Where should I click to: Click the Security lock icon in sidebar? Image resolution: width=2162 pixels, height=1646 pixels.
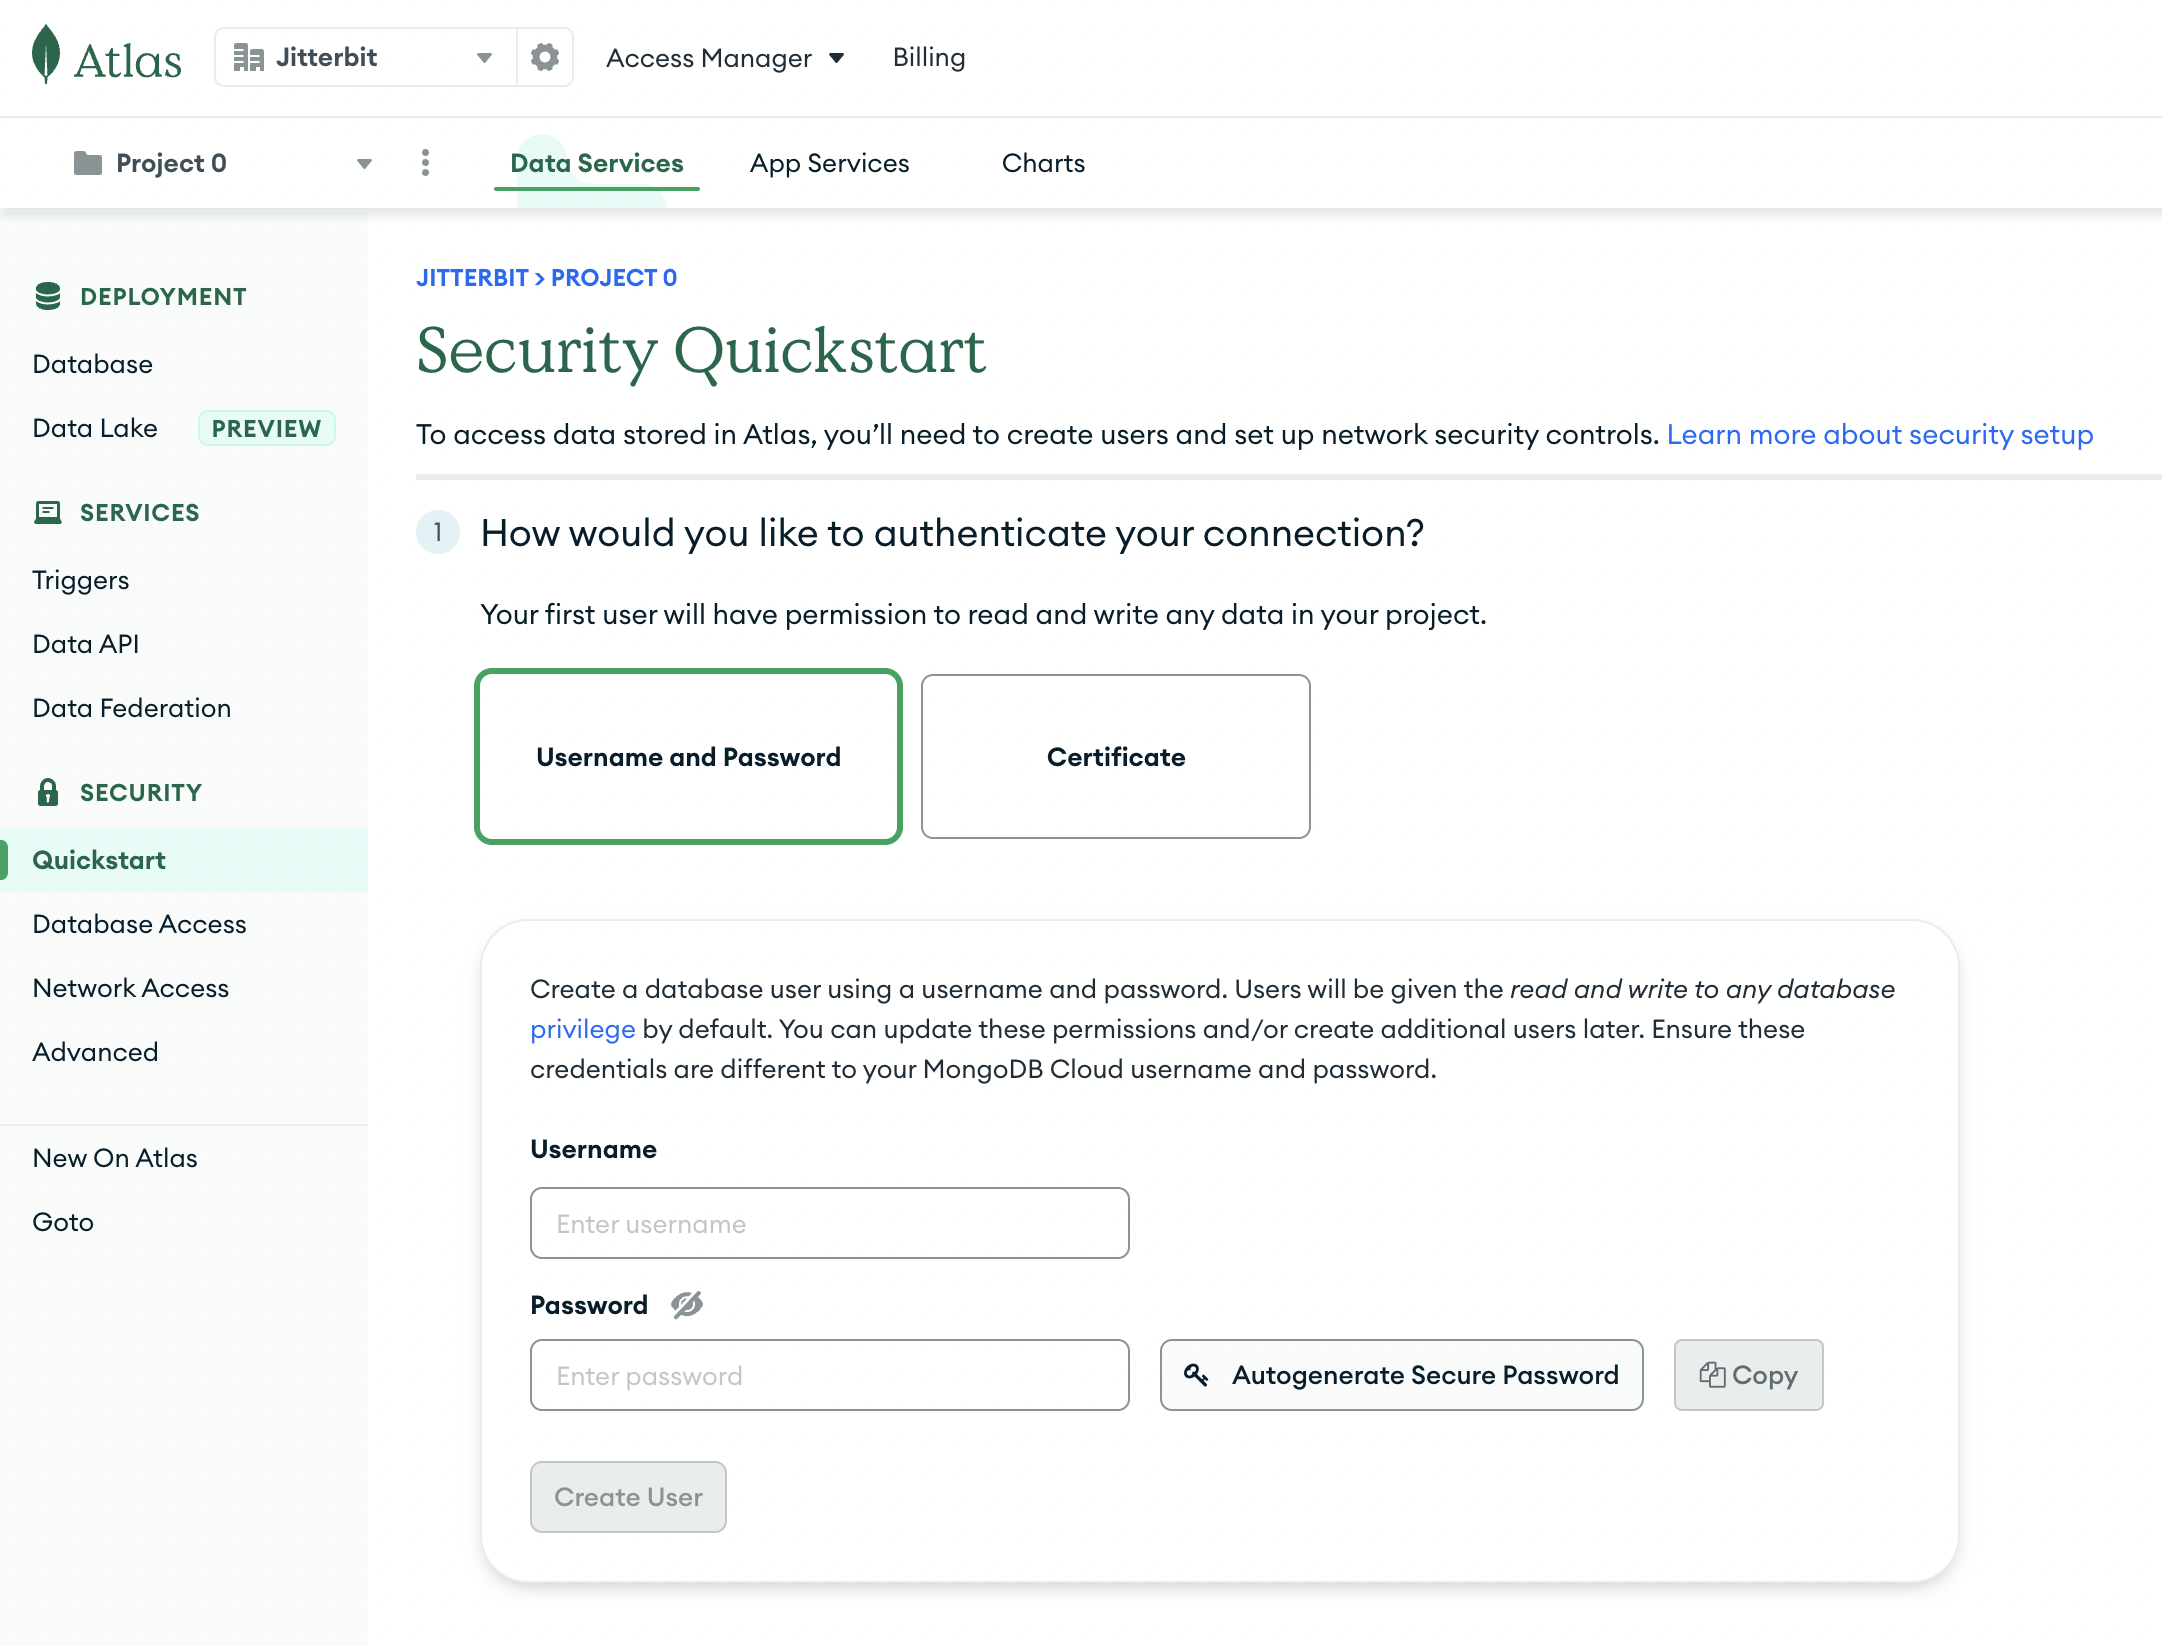coord(48,792)
